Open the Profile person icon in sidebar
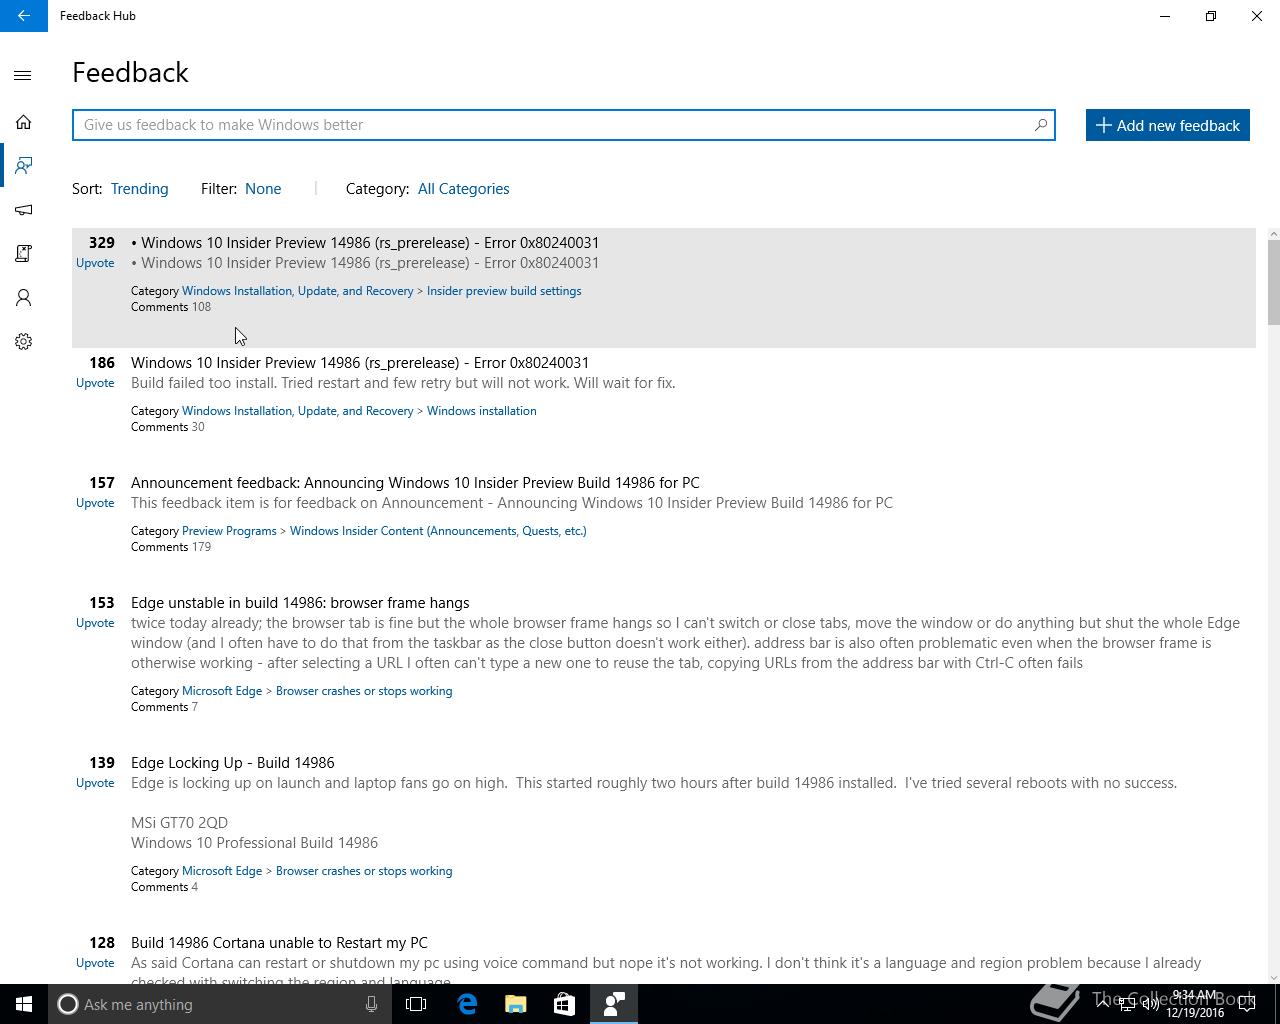Viewport: 1280px width, 1024px height. [23, 297]
